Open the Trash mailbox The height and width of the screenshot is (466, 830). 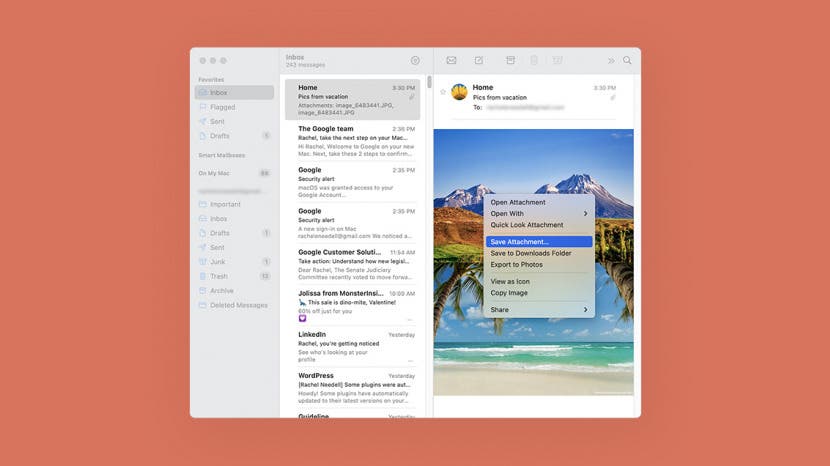coord(234,276)
